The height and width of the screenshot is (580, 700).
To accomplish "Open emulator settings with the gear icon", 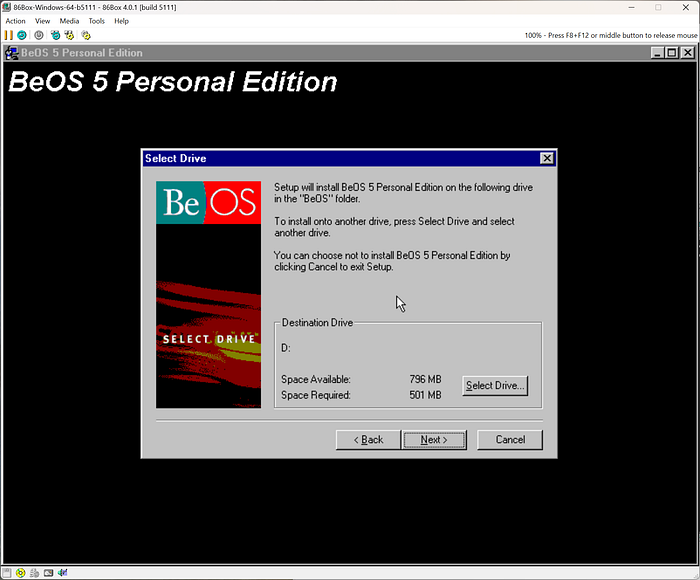I will click(x=86, y=35).
